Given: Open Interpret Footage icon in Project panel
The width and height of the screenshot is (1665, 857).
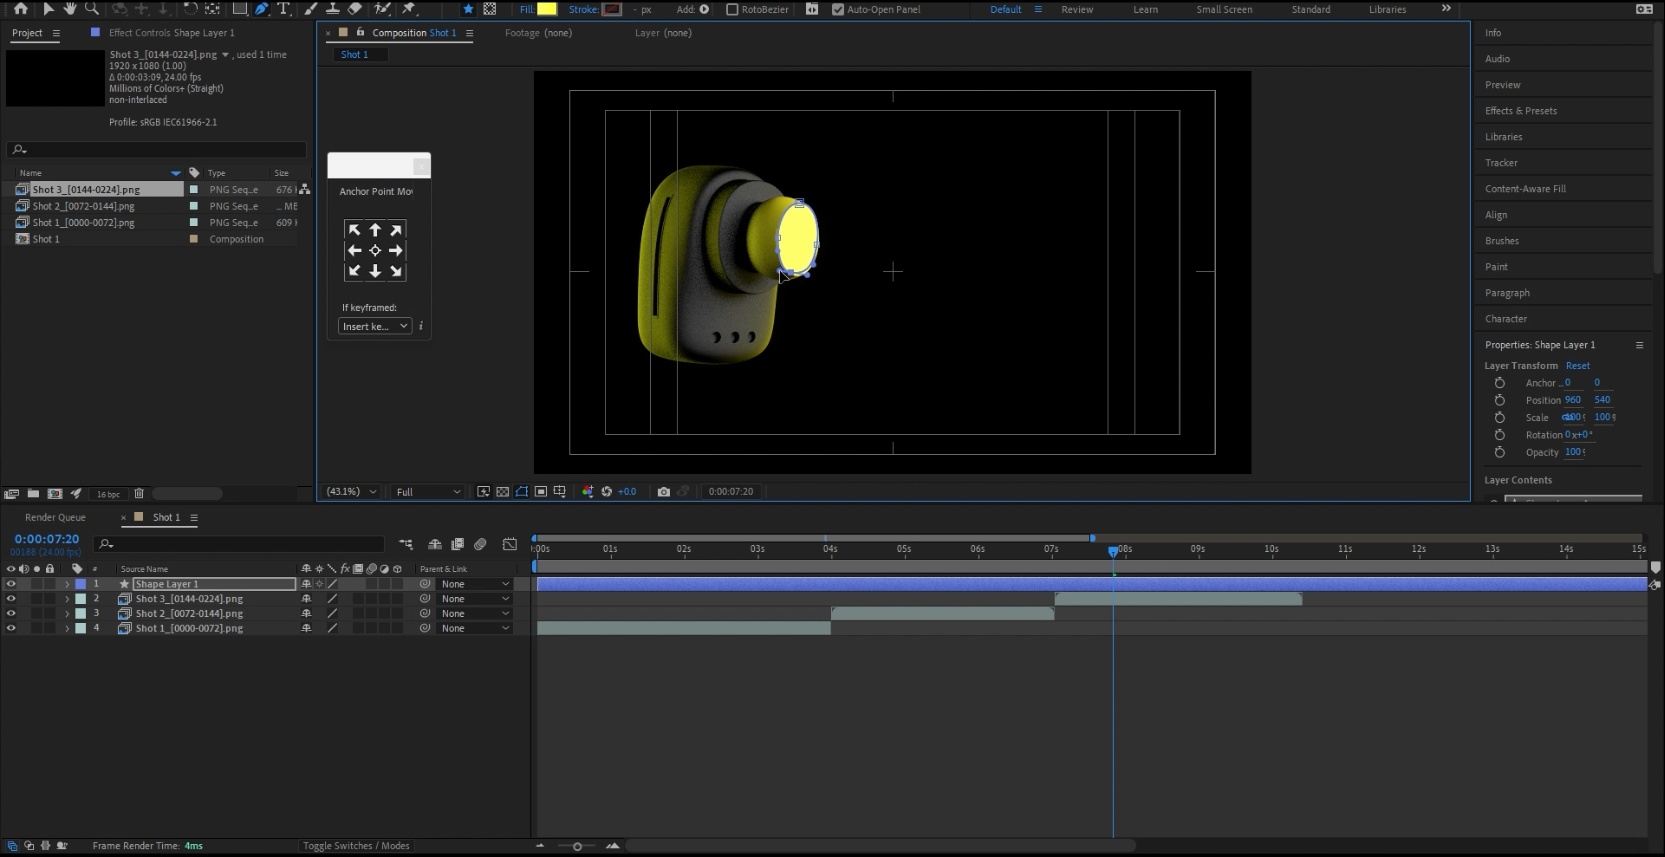Looking at the screenshot, I should 11,493.
